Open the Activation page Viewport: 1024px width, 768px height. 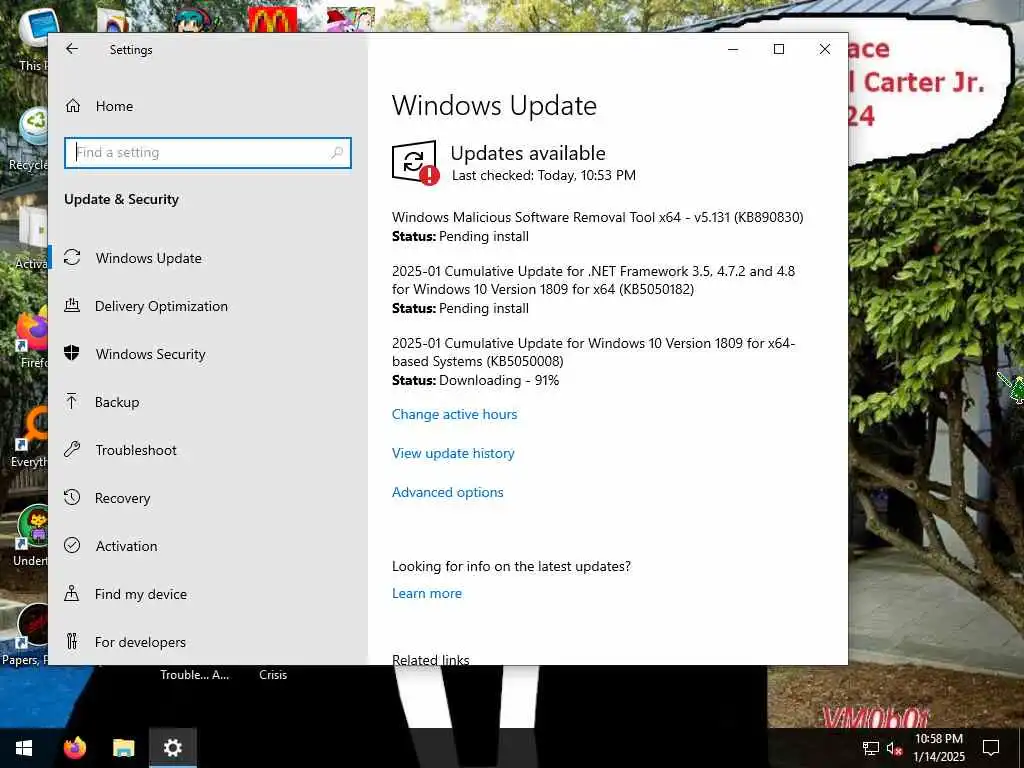pyautogui.click(x=208, y=546)
